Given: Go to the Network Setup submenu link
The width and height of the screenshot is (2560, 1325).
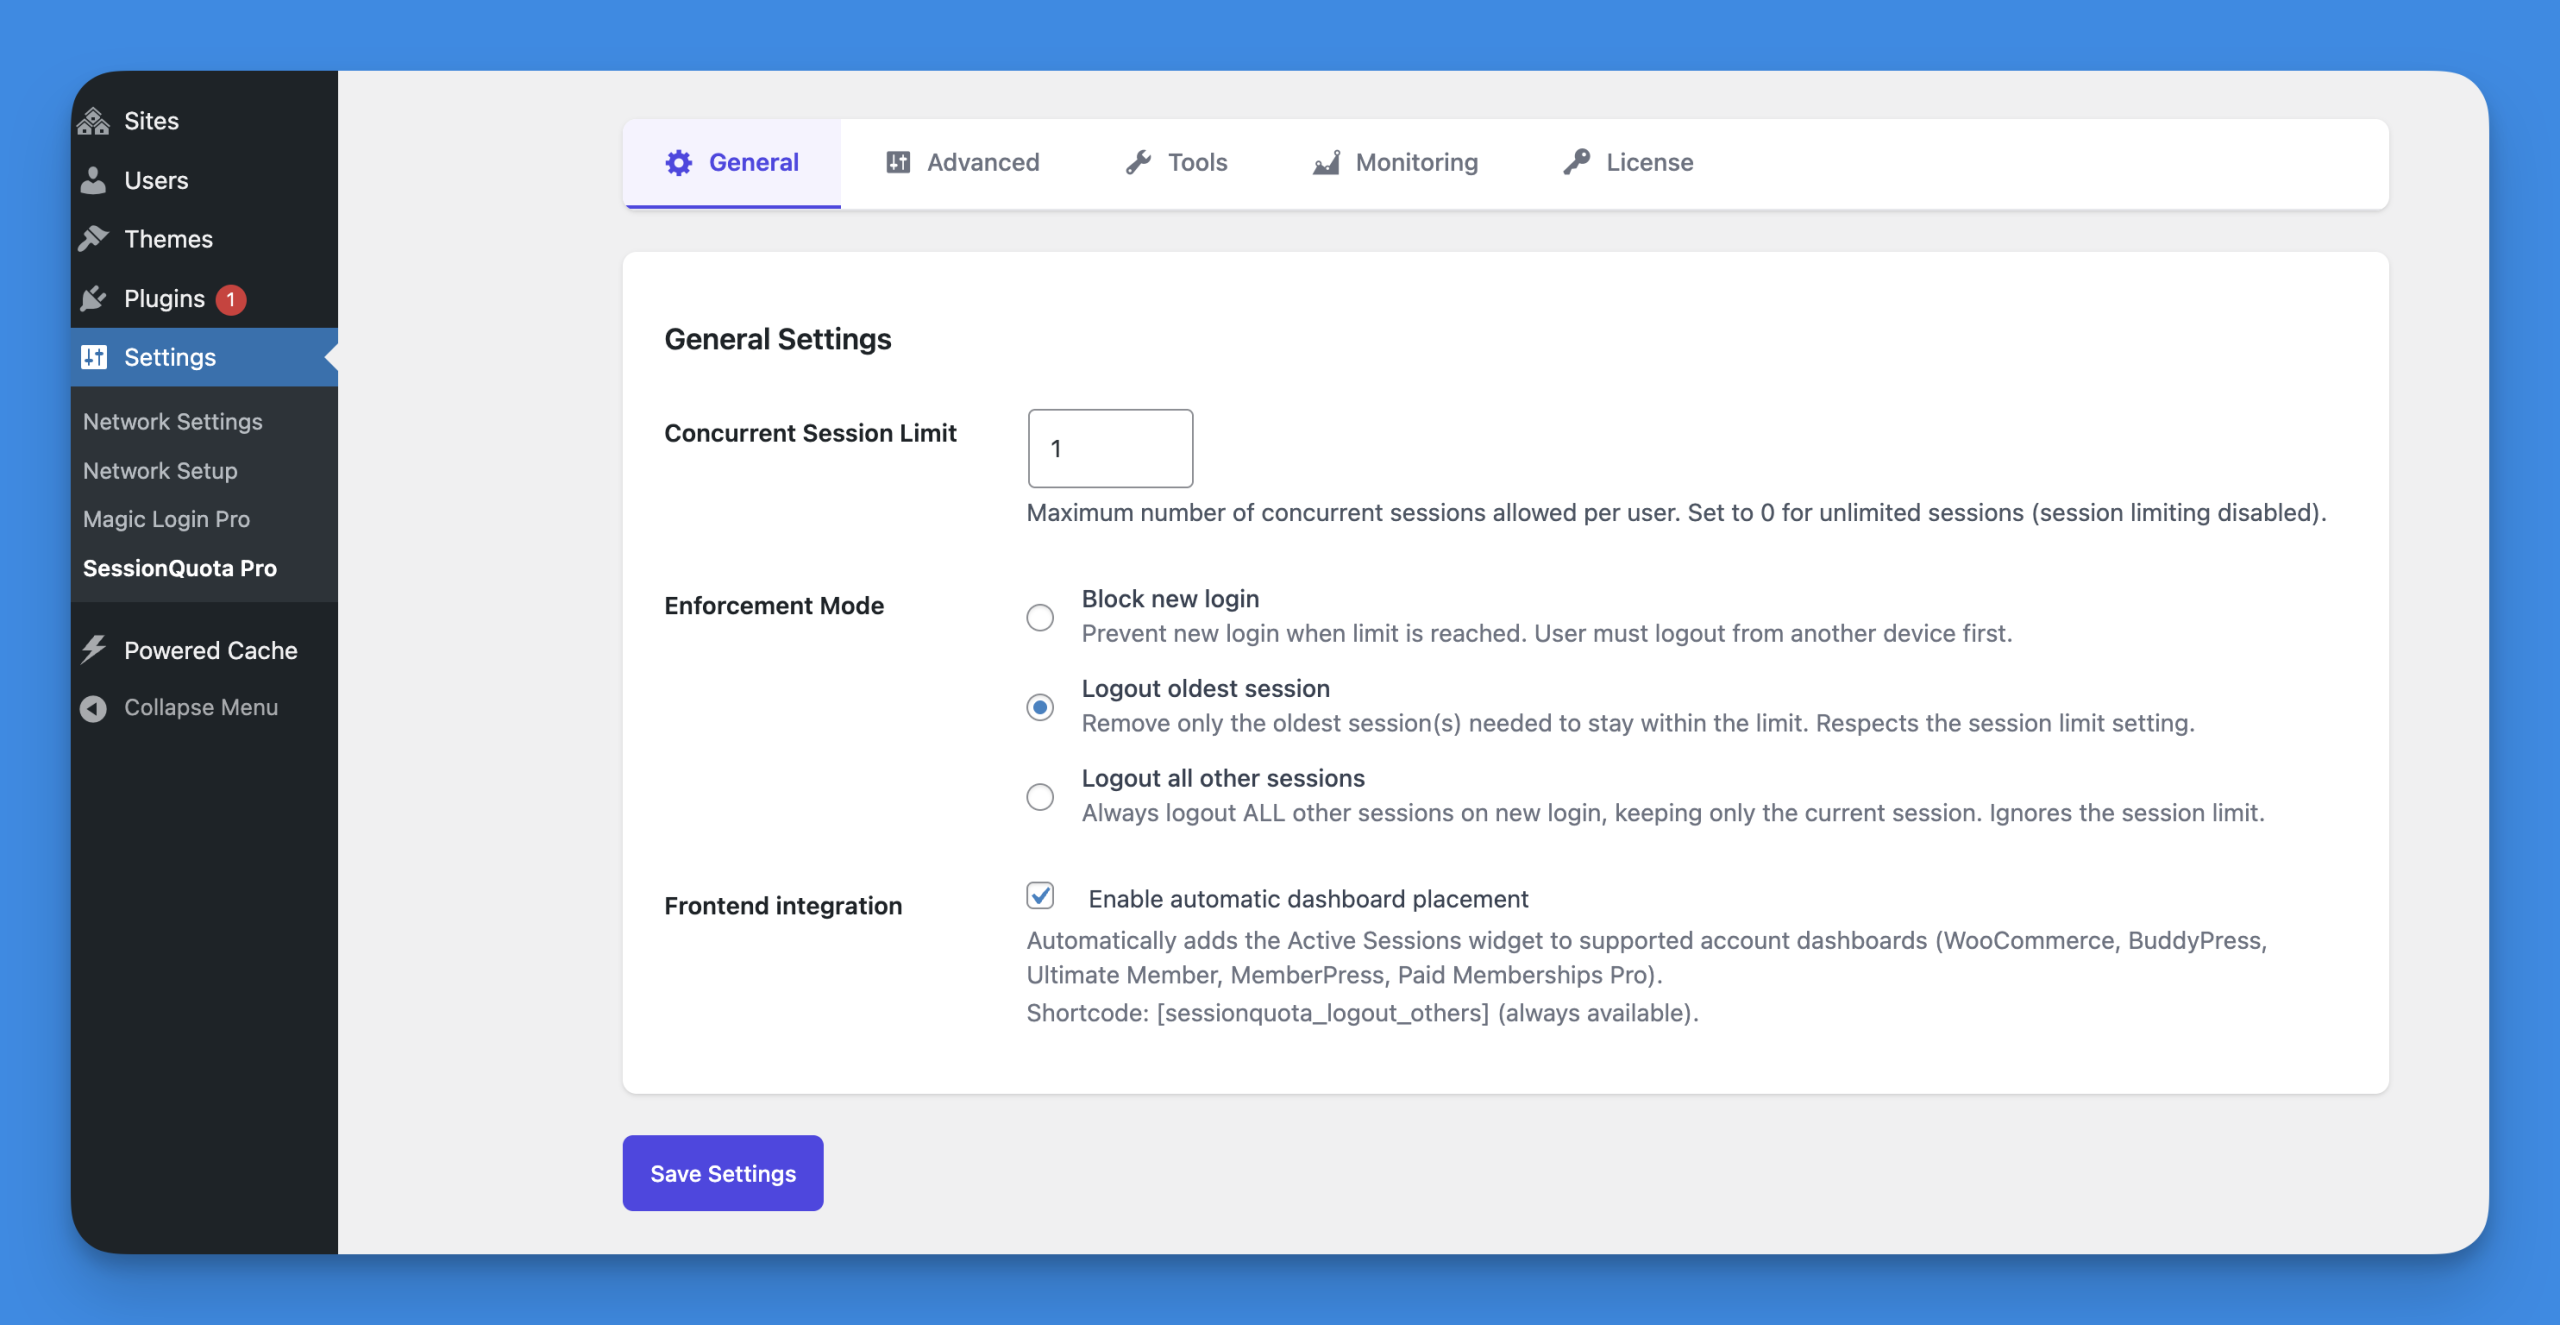Looking at the screenshot, I should 160,470.
